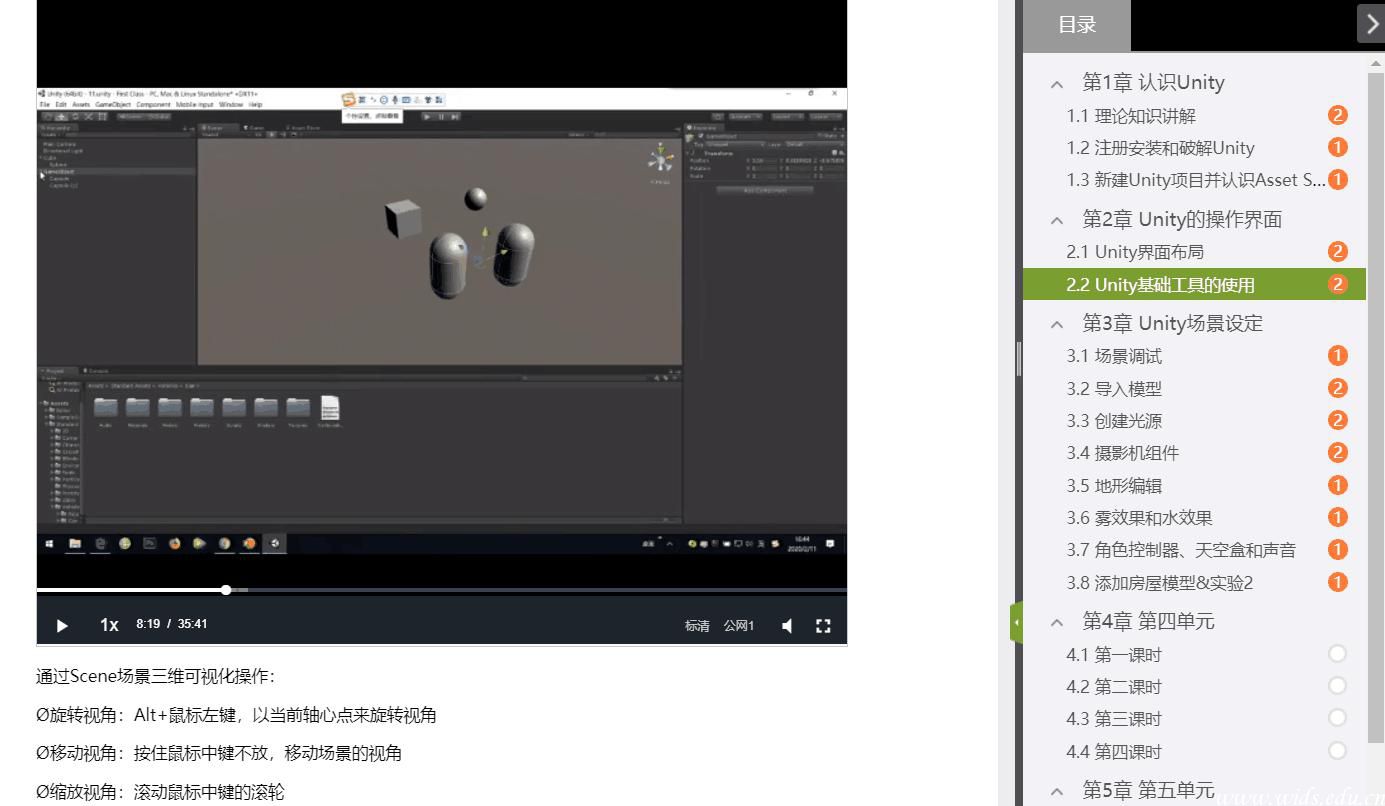Change the 公网1 network line

(739, 626)
